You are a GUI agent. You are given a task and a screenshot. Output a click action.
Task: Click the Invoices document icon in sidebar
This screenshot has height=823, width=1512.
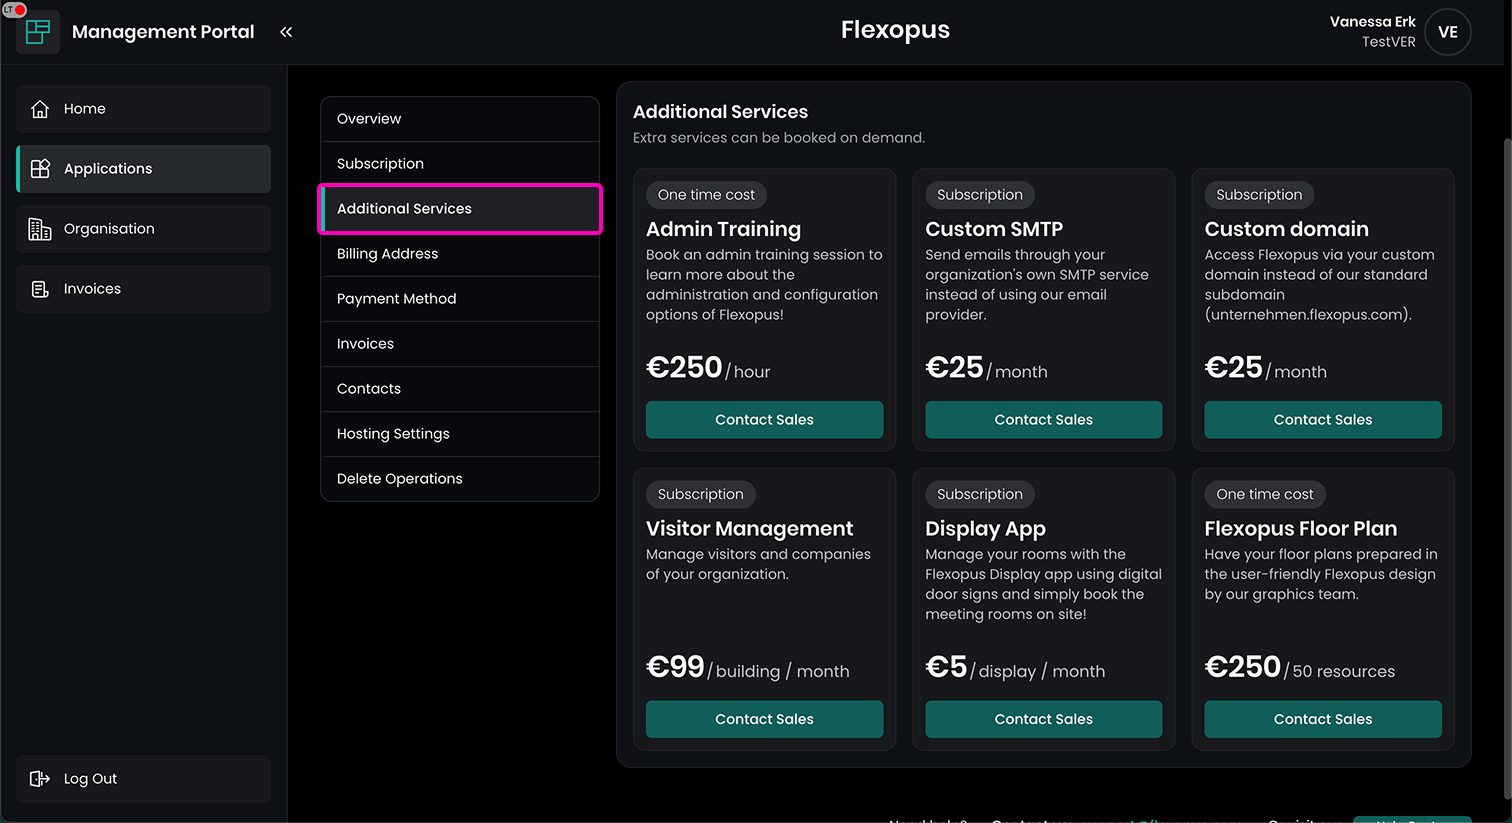pyautogui.click(x=40, y=289)
